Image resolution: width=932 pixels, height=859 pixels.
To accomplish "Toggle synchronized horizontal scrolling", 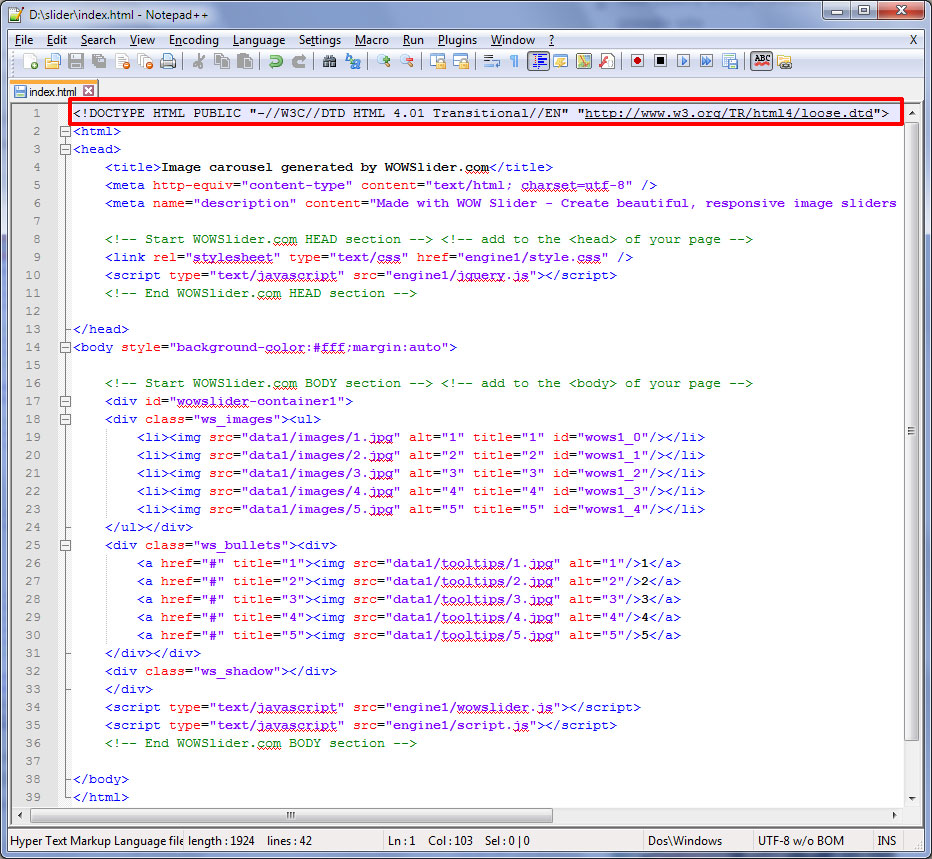I will click(461, 61).
